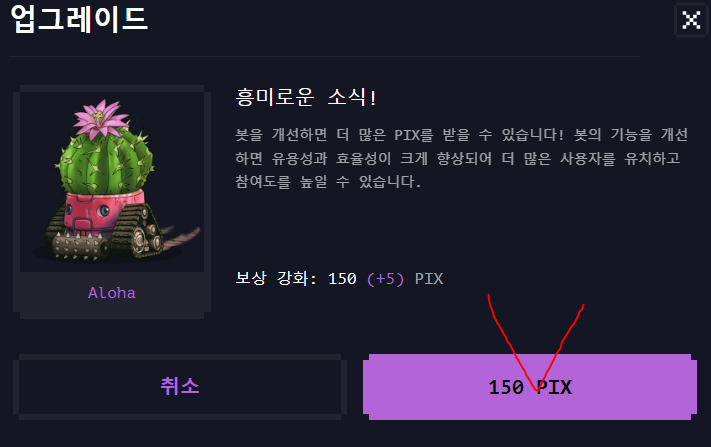Click the purple (+5) bonus text

click(x=385, y=278)
